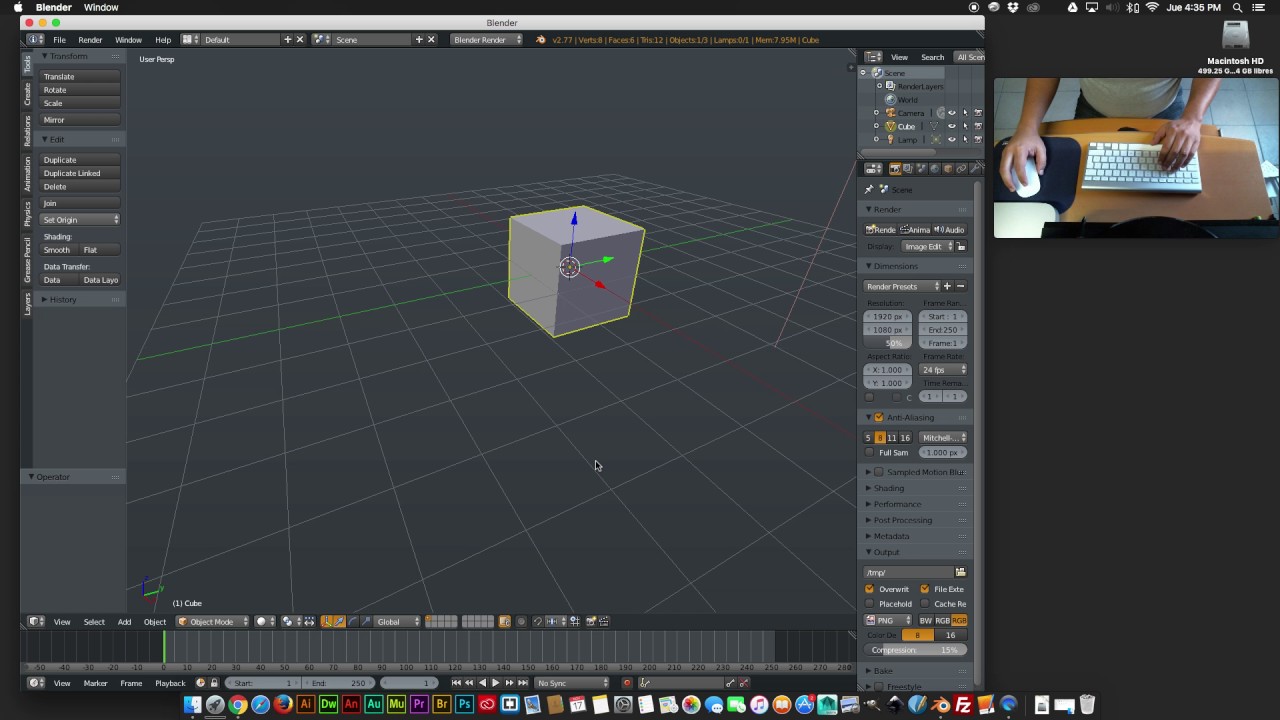The height and width of the screenshot is (720, 1280).
Task: Open Photoshop from the Dock
Action: pyautogui.click(x=464, y=705)
